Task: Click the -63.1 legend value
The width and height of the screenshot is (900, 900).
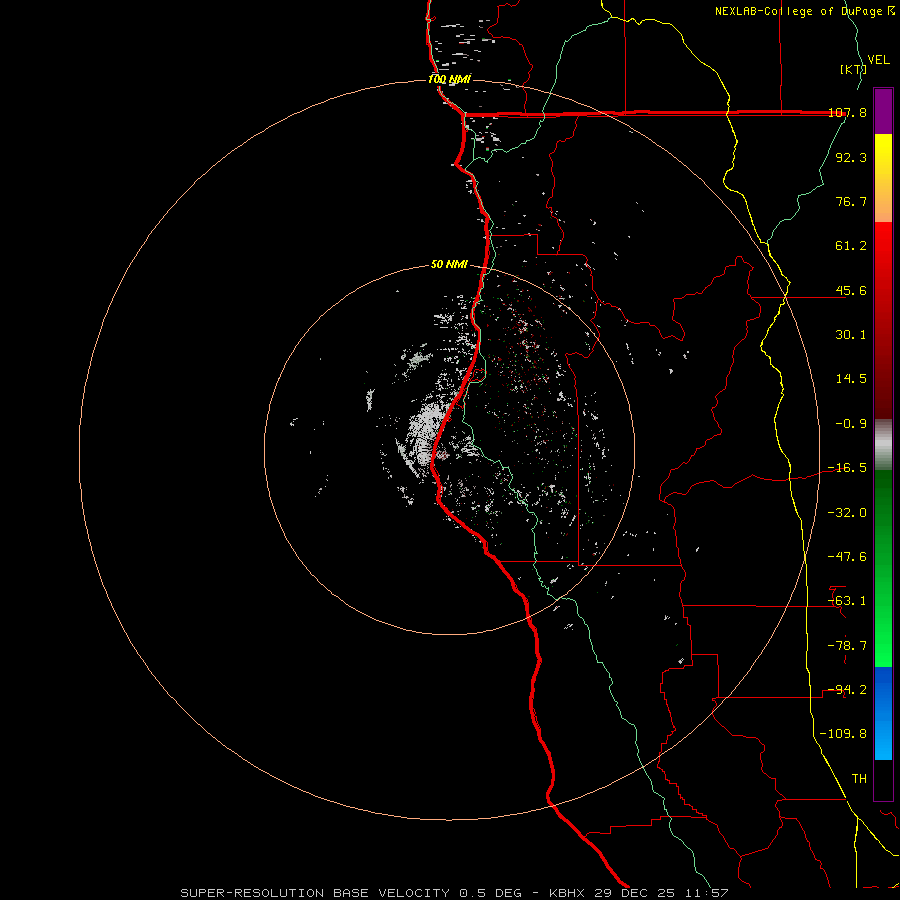Action: [x=848, y=601]
